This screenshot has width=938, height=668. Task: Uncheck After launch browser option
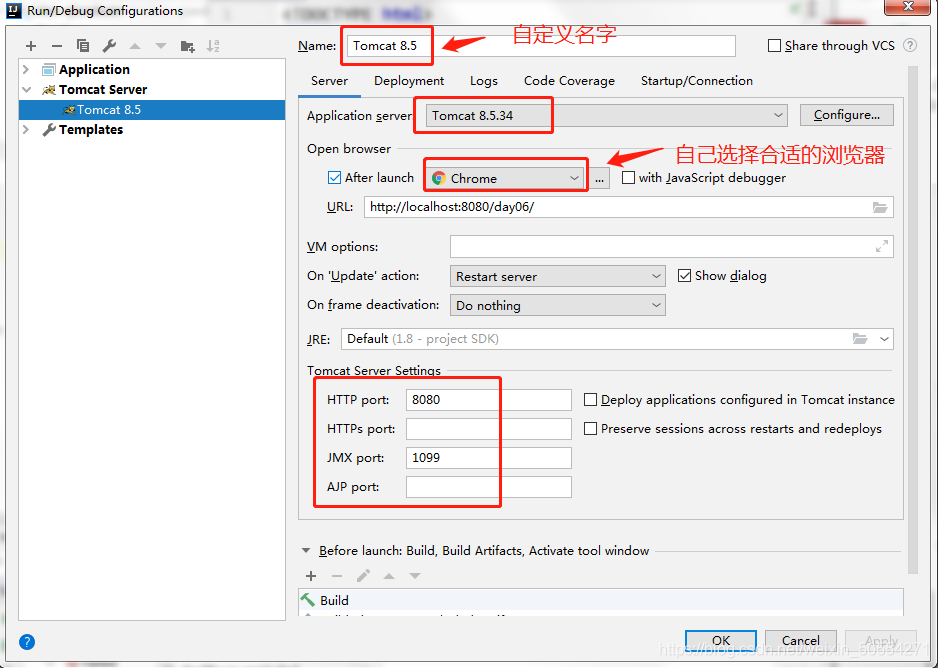click(334, 178)
